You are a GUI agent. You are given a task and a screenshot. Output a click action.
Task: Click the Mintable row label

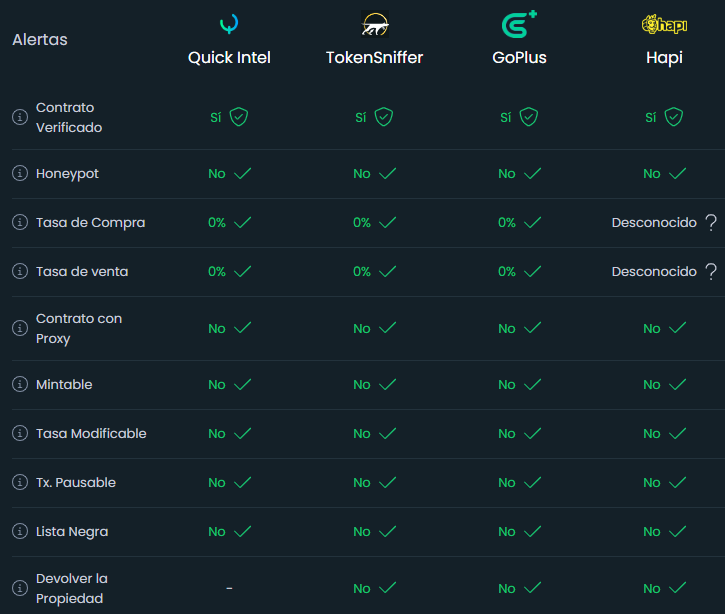click(64, 384)
